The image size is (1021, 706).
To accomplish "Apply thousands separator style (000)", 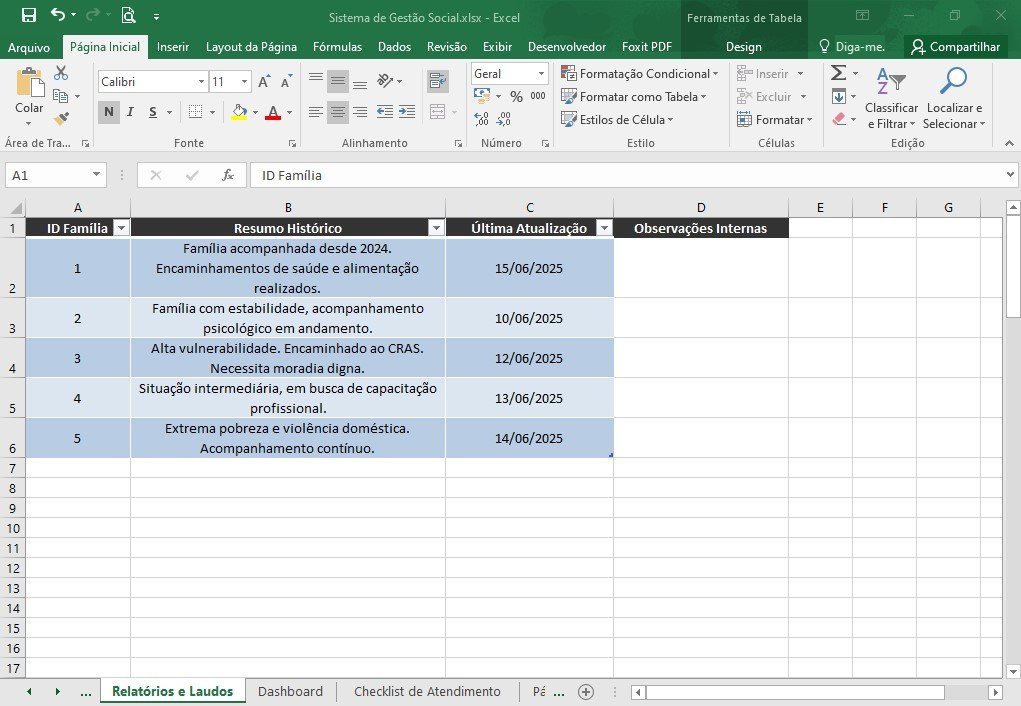I will (538, 96).
